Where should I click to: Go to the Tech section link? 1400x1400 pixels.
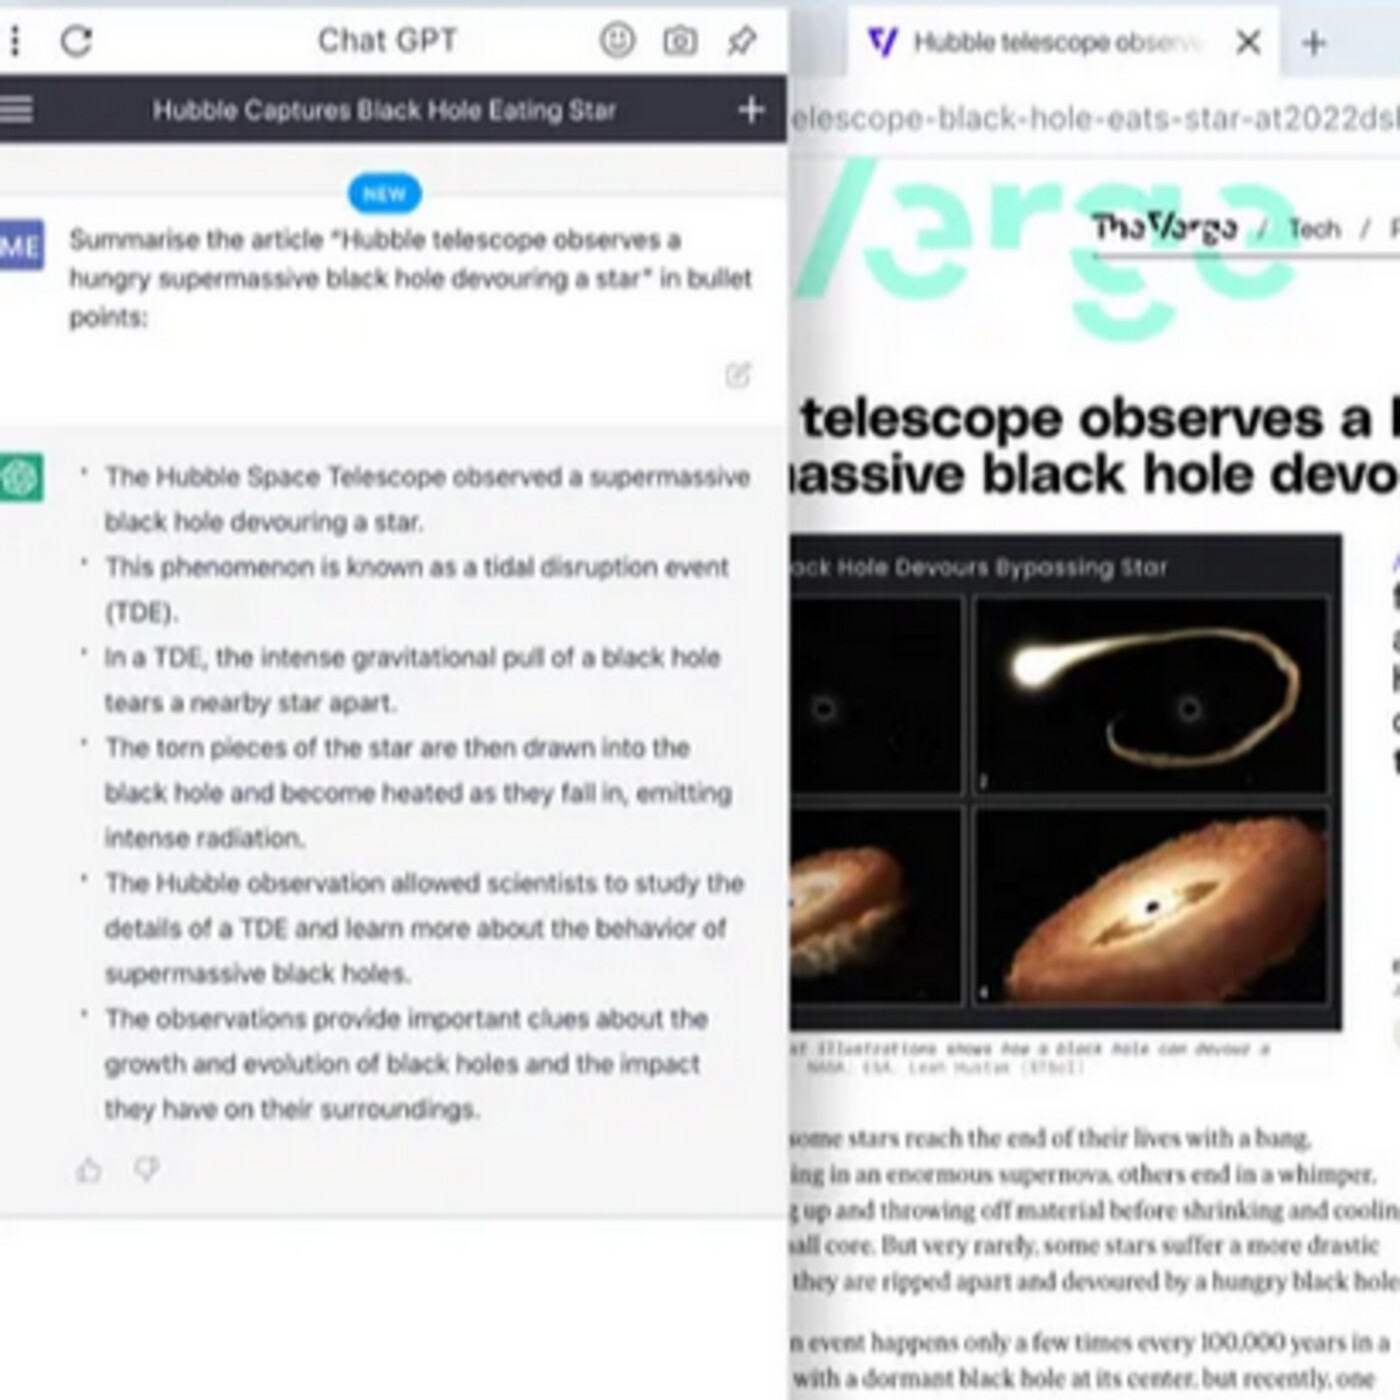click(1314, 229)
